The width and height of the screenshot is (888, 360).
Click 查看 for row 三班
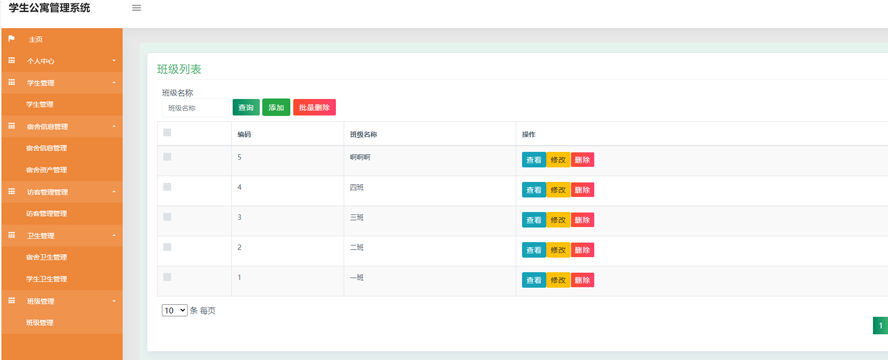[x=534, y=220]
